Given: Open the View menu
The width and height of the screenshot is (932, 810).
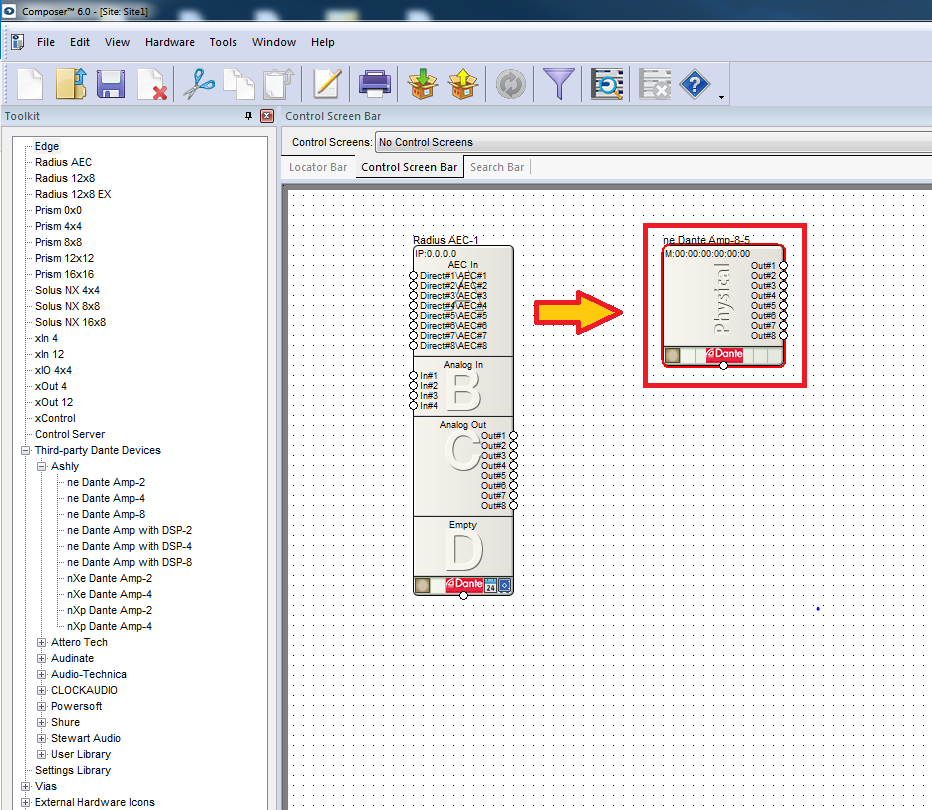Looking at the screenshot, I should click(117, 42).
